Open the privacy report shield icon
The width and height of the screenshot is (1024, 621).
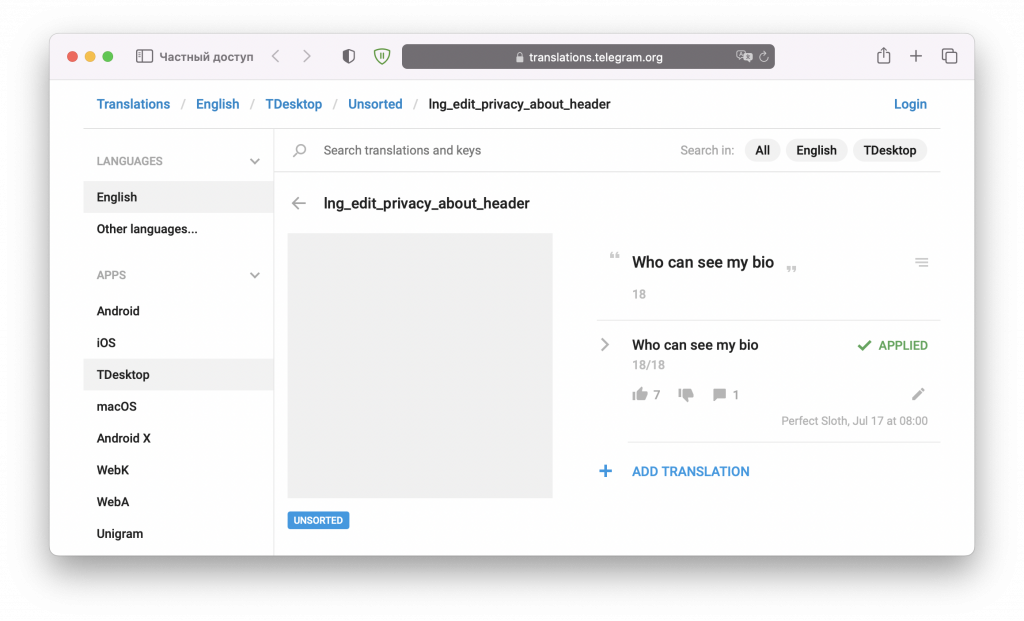349,57
